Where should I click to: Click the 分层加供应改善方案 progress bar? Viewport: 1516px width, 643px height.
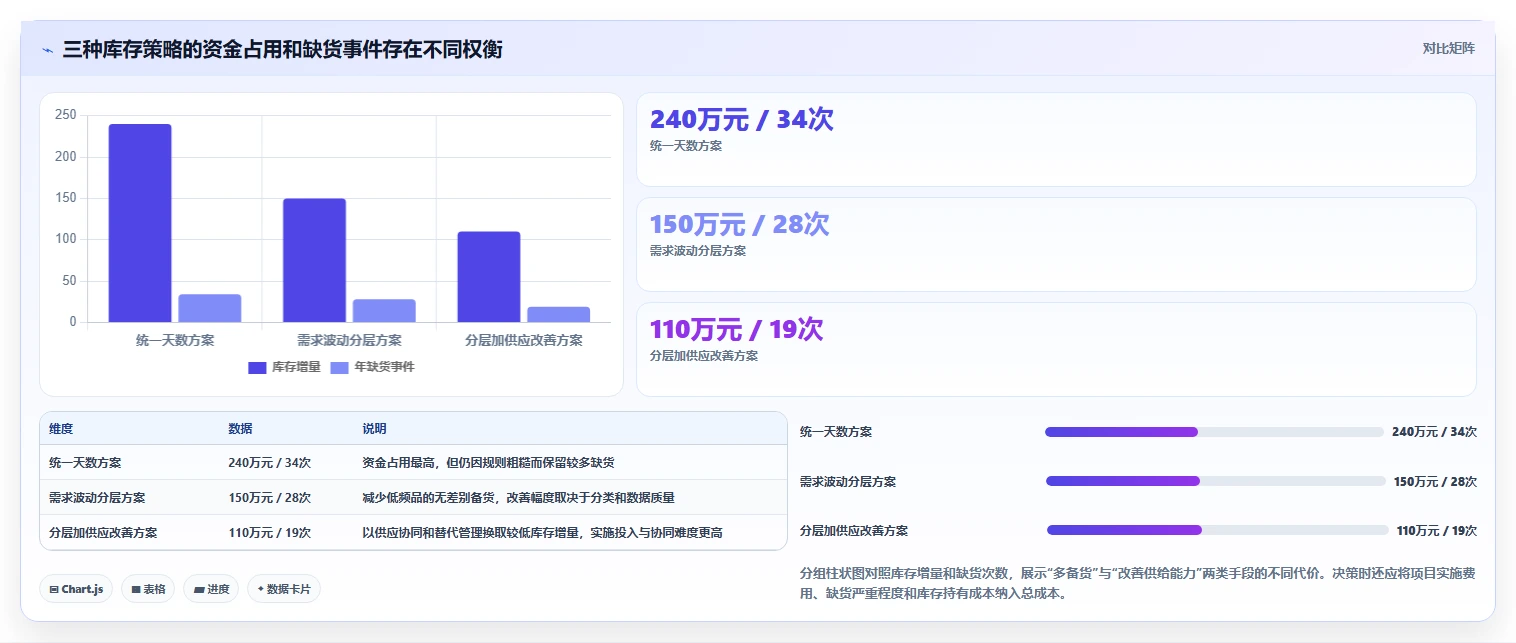(x=1218, y=530)
